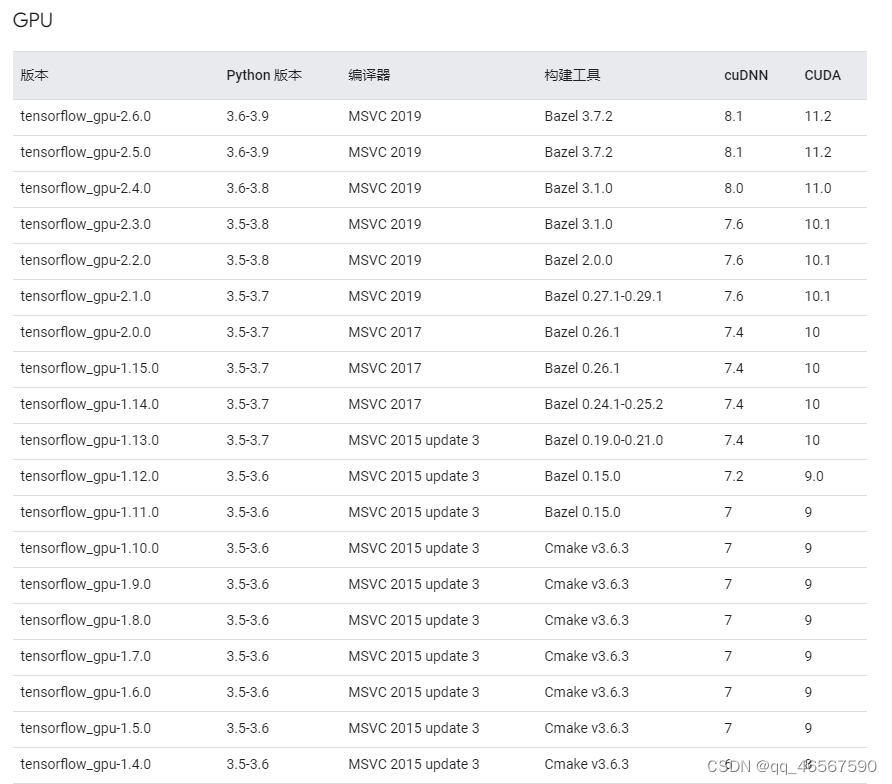Click cuDNN 7.4 in tensorflow_gpu-1.14.0 row

[x=734, y=404]
